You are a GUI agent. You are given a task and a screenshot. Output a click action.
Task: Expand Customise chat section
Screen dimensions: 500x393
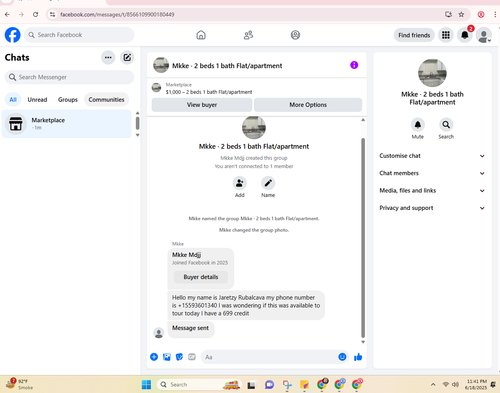432,156
